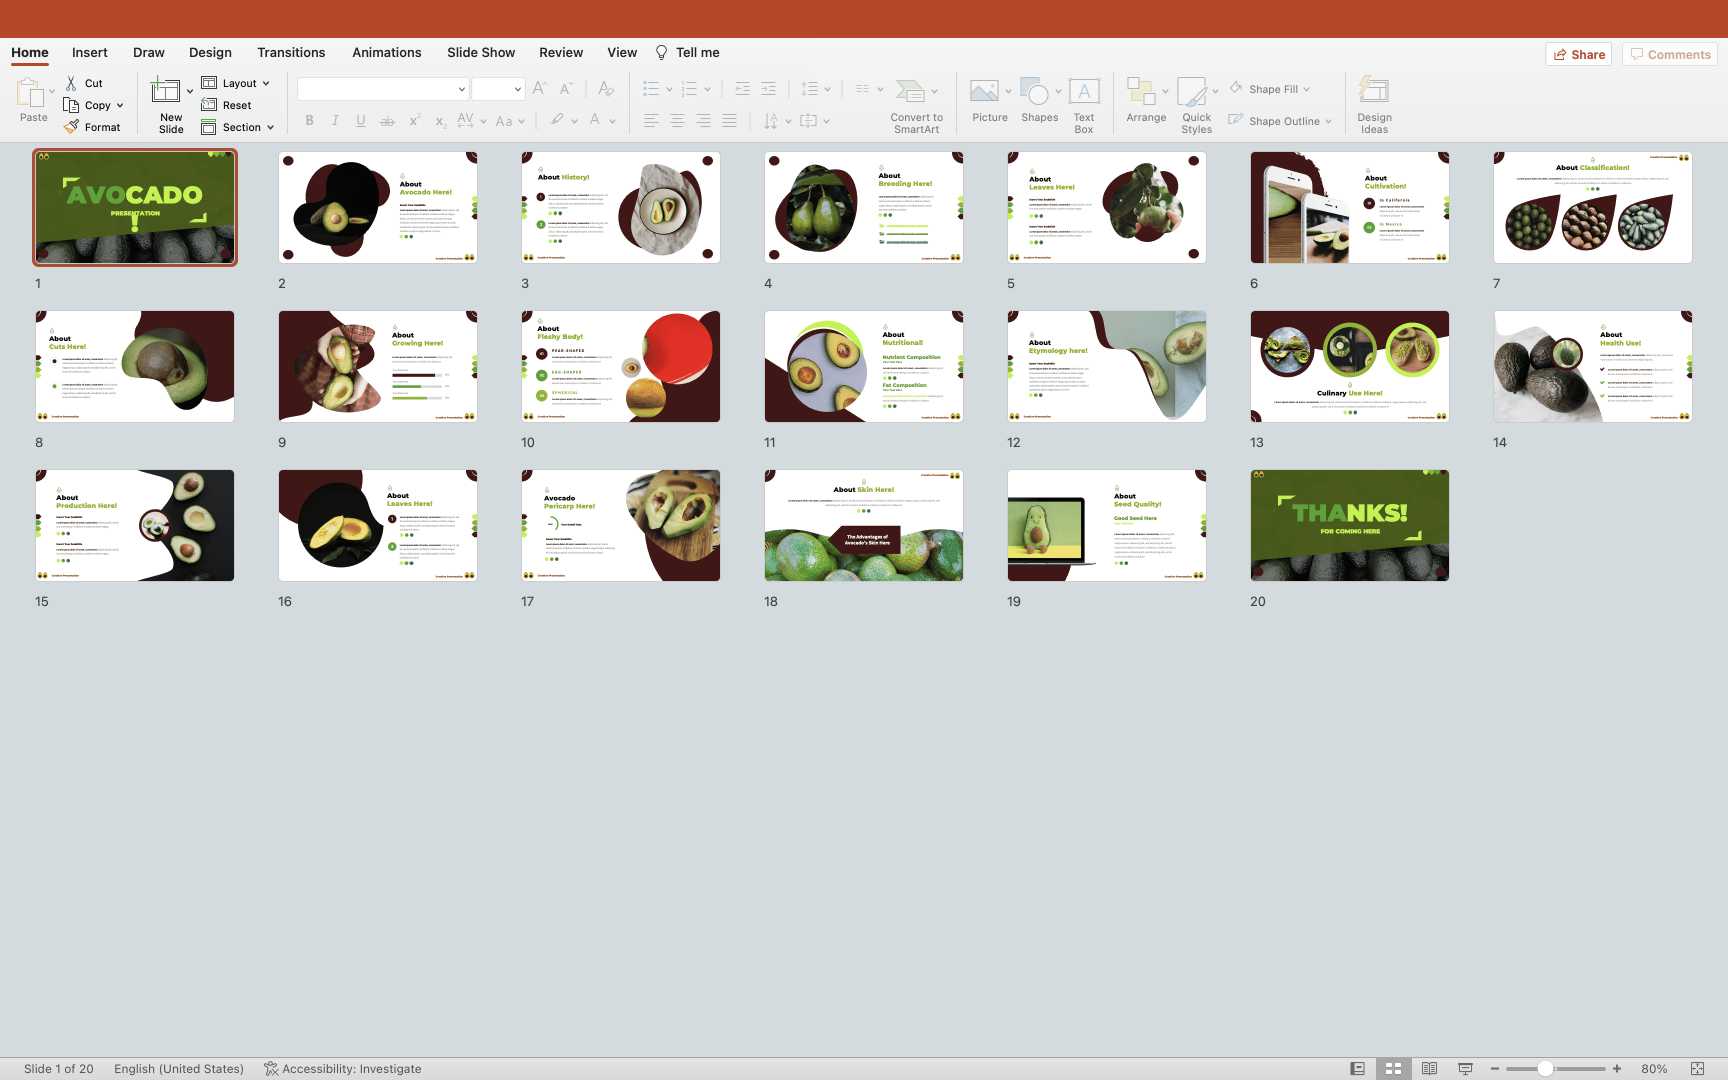Insert a Text Box
Viewport: 1728px width, 1080px height.
1084,92
